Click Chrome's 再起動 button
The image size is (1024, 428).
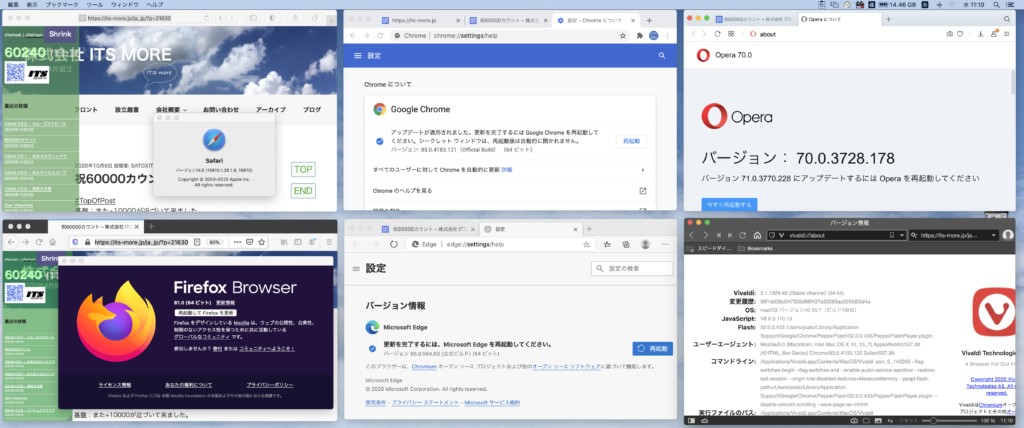click(x=630, y=141)
